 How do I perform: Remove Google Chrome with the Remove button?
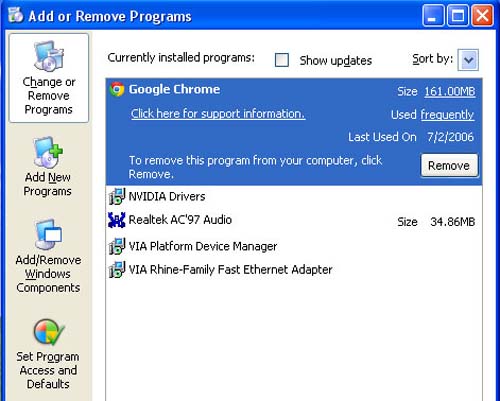click(x=449, y=165)
